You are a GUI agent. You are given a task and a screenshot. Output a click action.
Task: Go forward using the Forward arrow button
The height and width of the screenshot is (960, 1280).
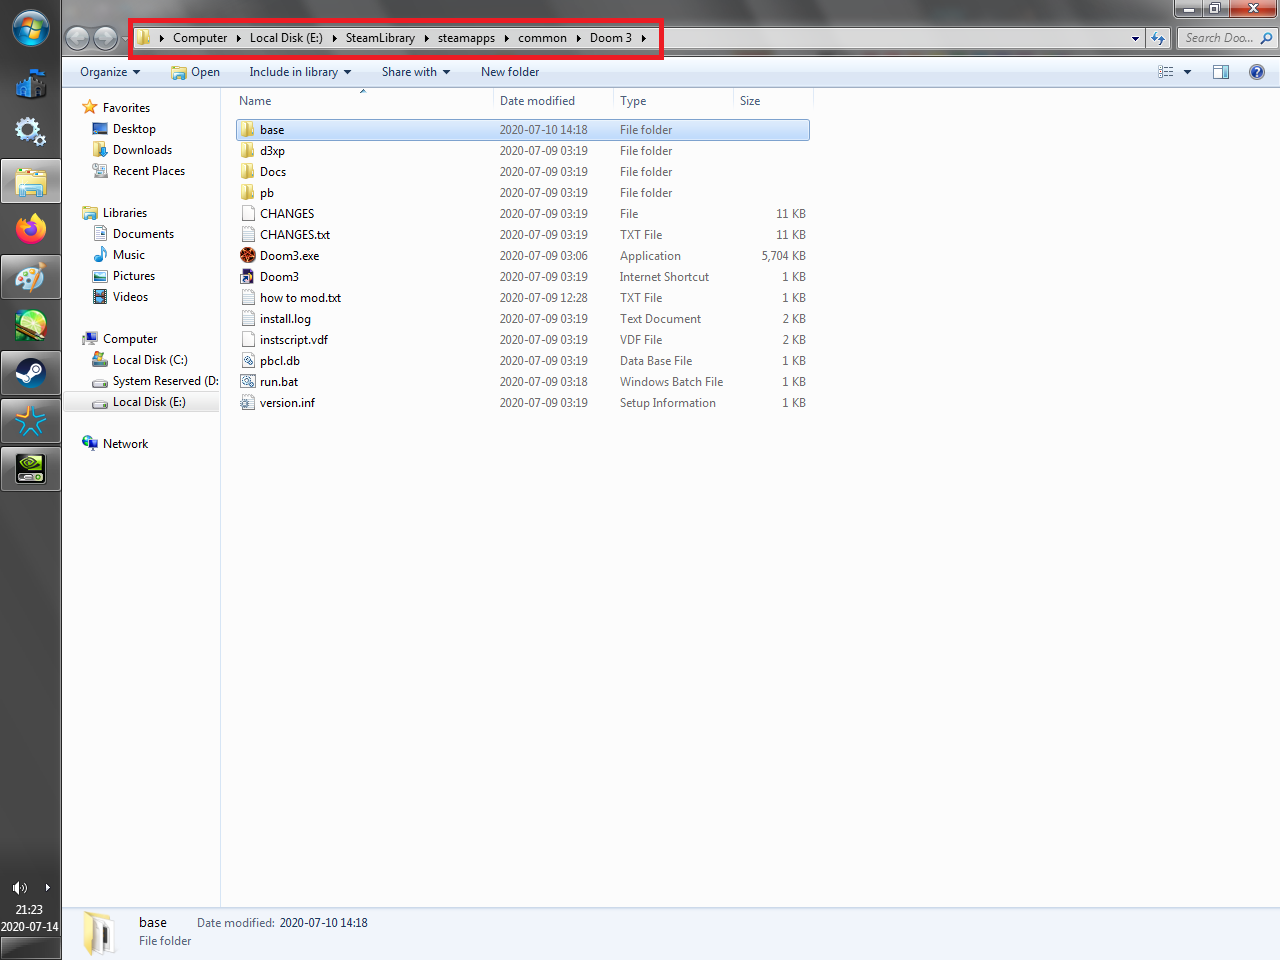pyautogui.click(x=105, y=38)
